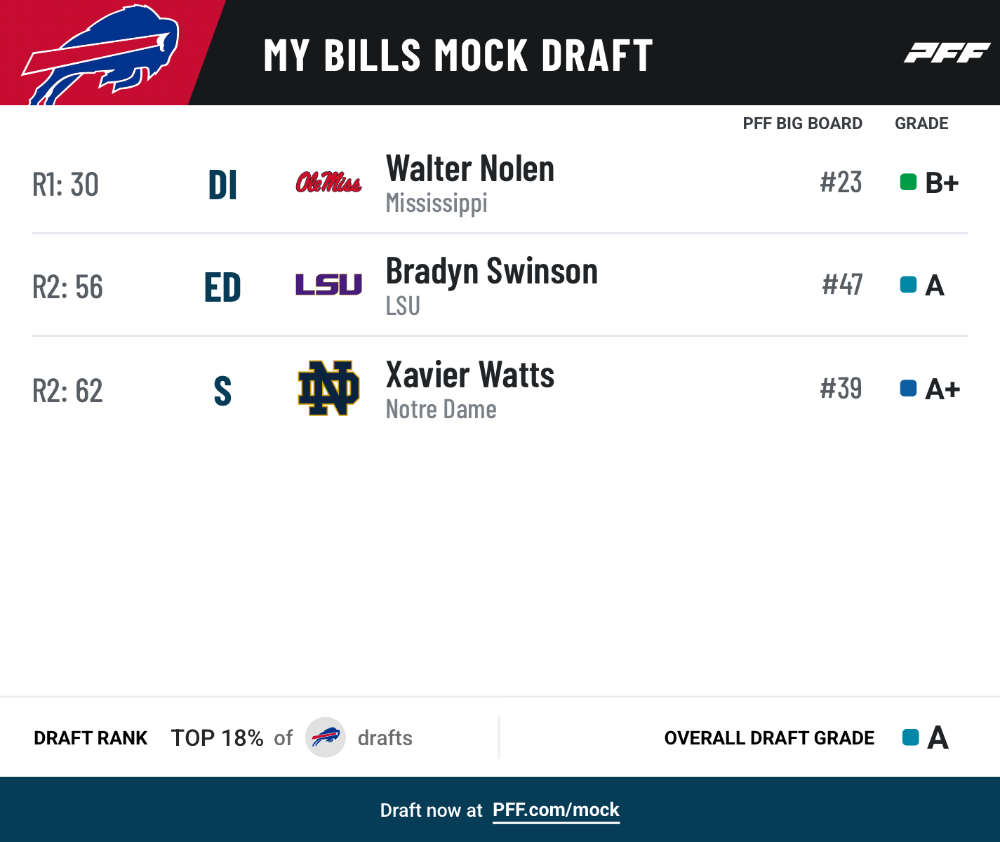Click the TOP 18% draft rank text
The width and height of the screenshot is (1000, 842).
click(217, 738)
